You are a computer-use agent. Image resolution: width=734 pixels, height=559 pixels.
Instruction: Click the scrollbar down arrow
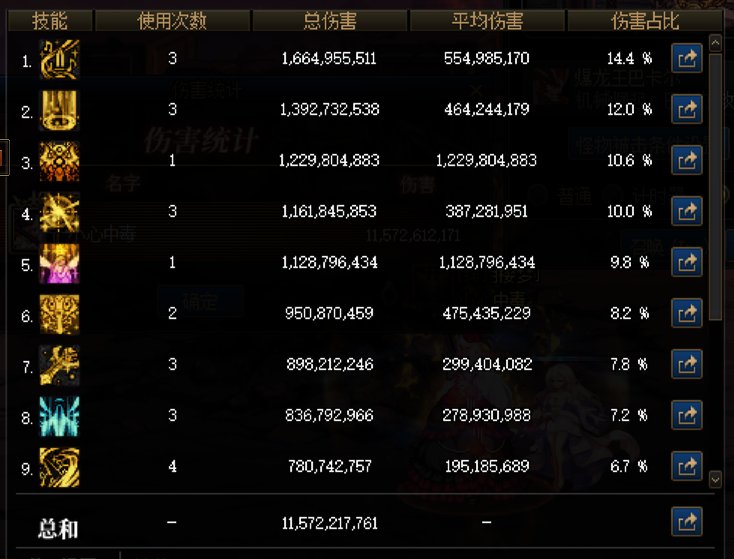[x=715, y=479]
